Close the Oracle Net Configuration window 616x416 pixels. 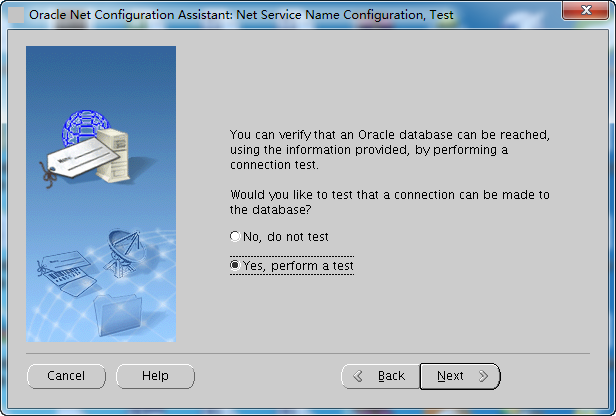(585, 10)
